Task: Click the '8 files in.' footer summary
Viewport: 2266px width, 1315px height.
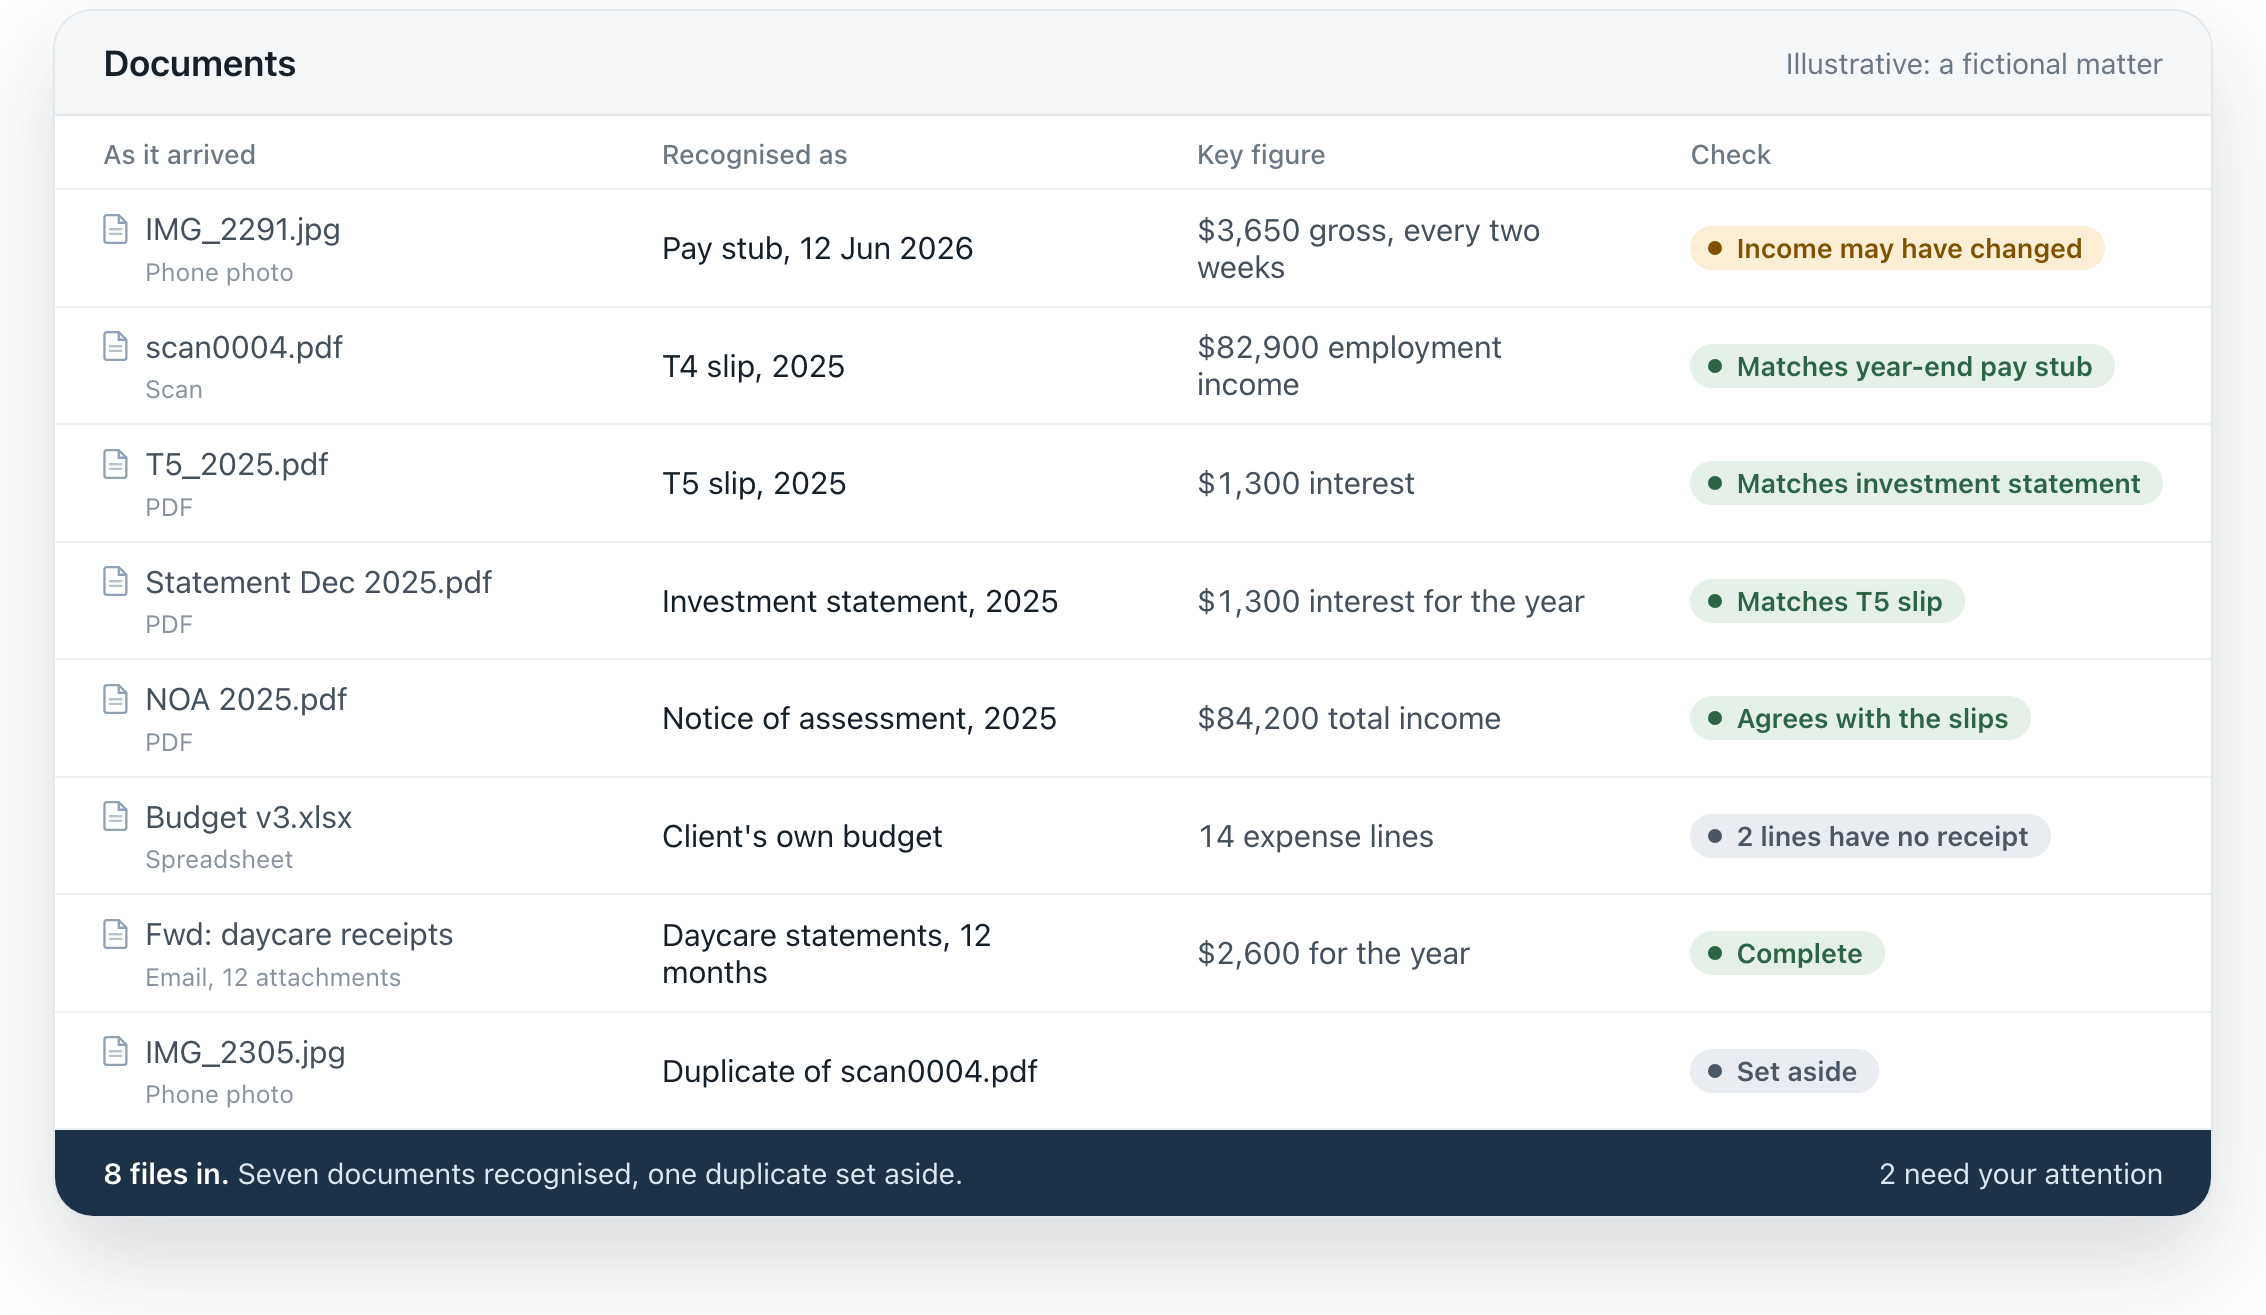Action: tap(166, 1174)
